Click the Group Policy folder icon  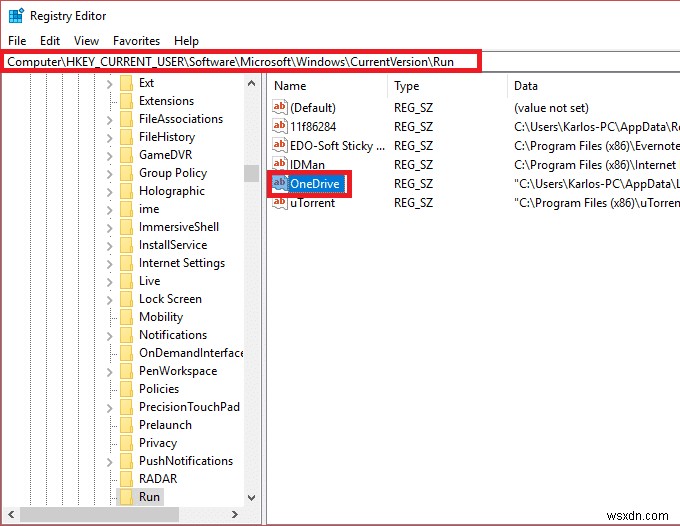[x=126, y=173]
